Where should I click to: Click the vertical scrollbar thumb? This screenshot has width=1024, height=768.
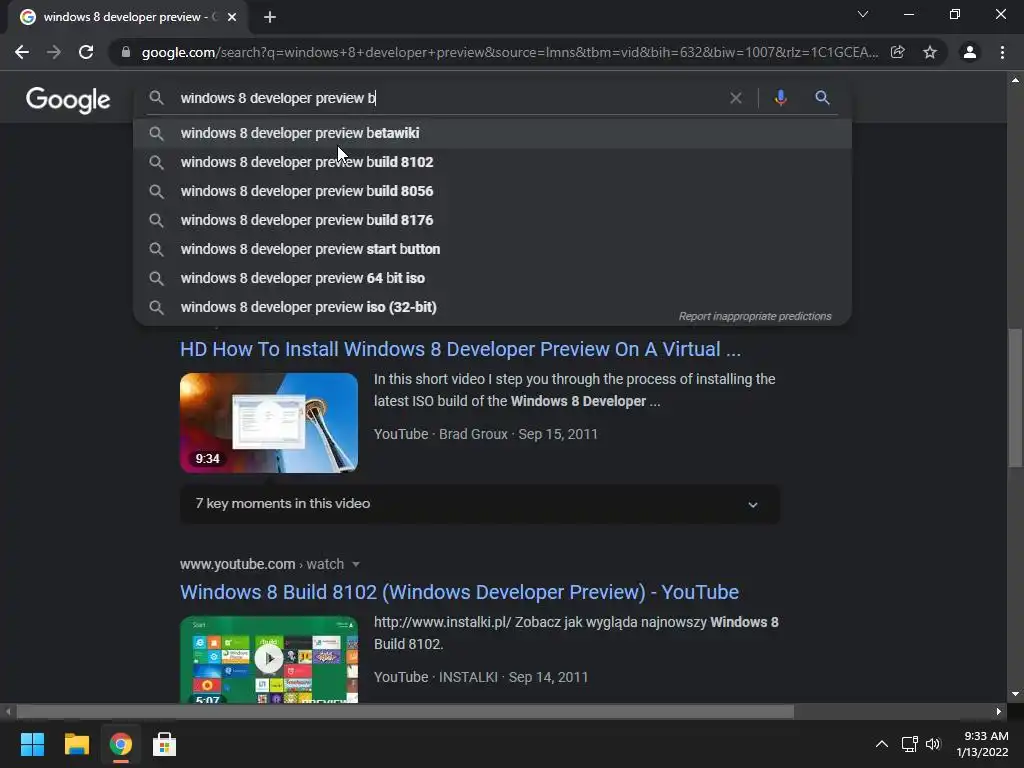(1015, 398)
